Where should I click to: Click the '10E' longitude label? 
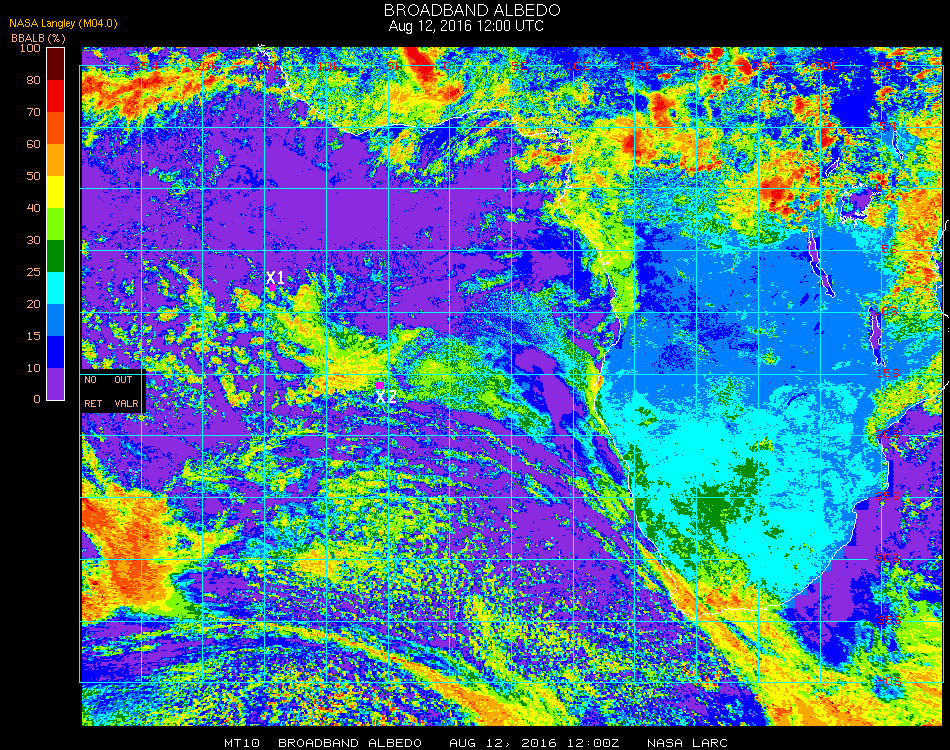578,66
